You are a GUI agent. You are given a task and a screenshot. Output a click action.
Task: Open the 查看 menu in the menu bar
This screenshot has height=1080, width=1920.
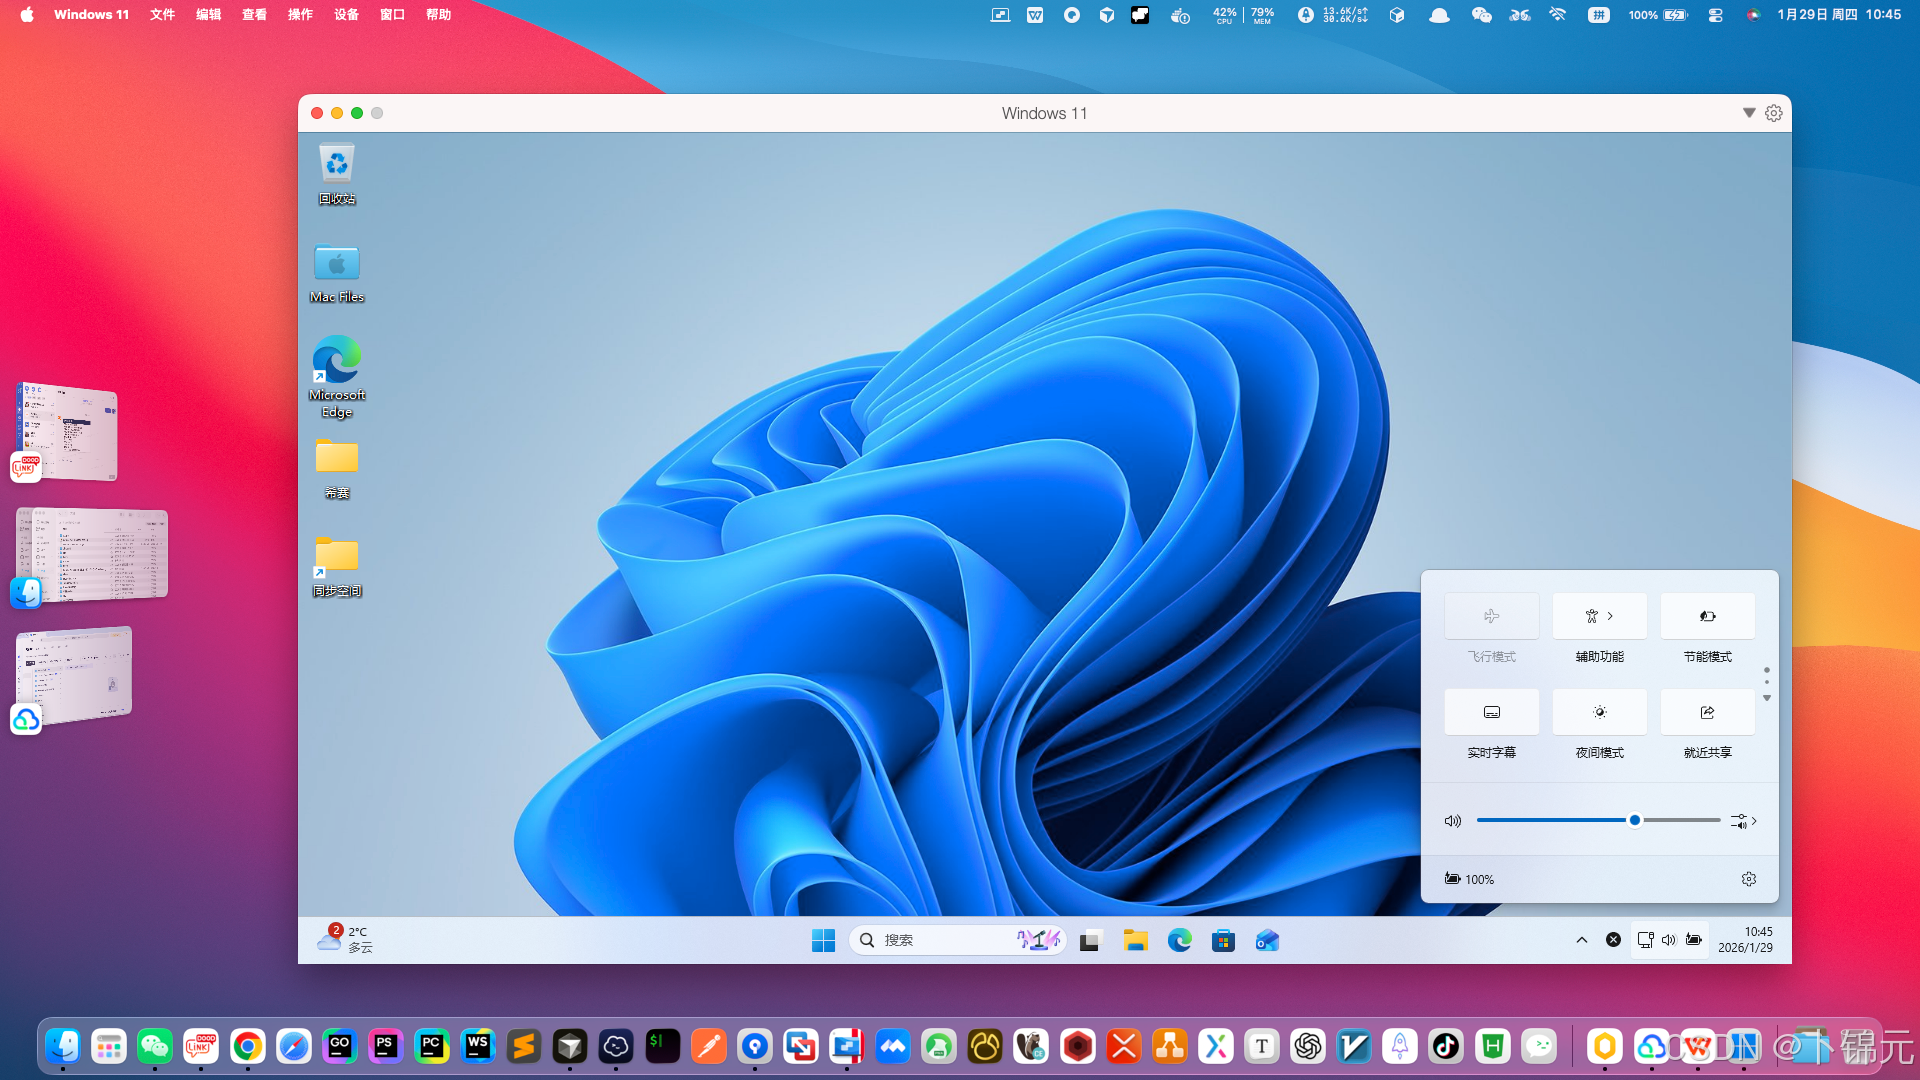point(254,15)
